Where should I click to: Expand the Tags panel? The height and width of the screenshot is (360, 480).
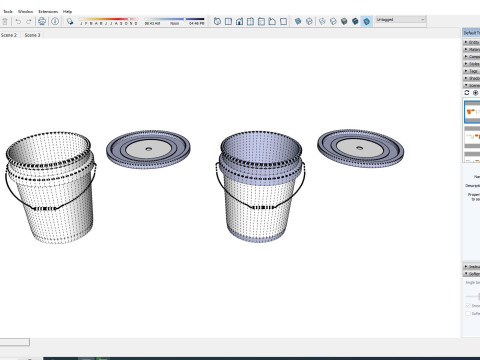(471, 71)
